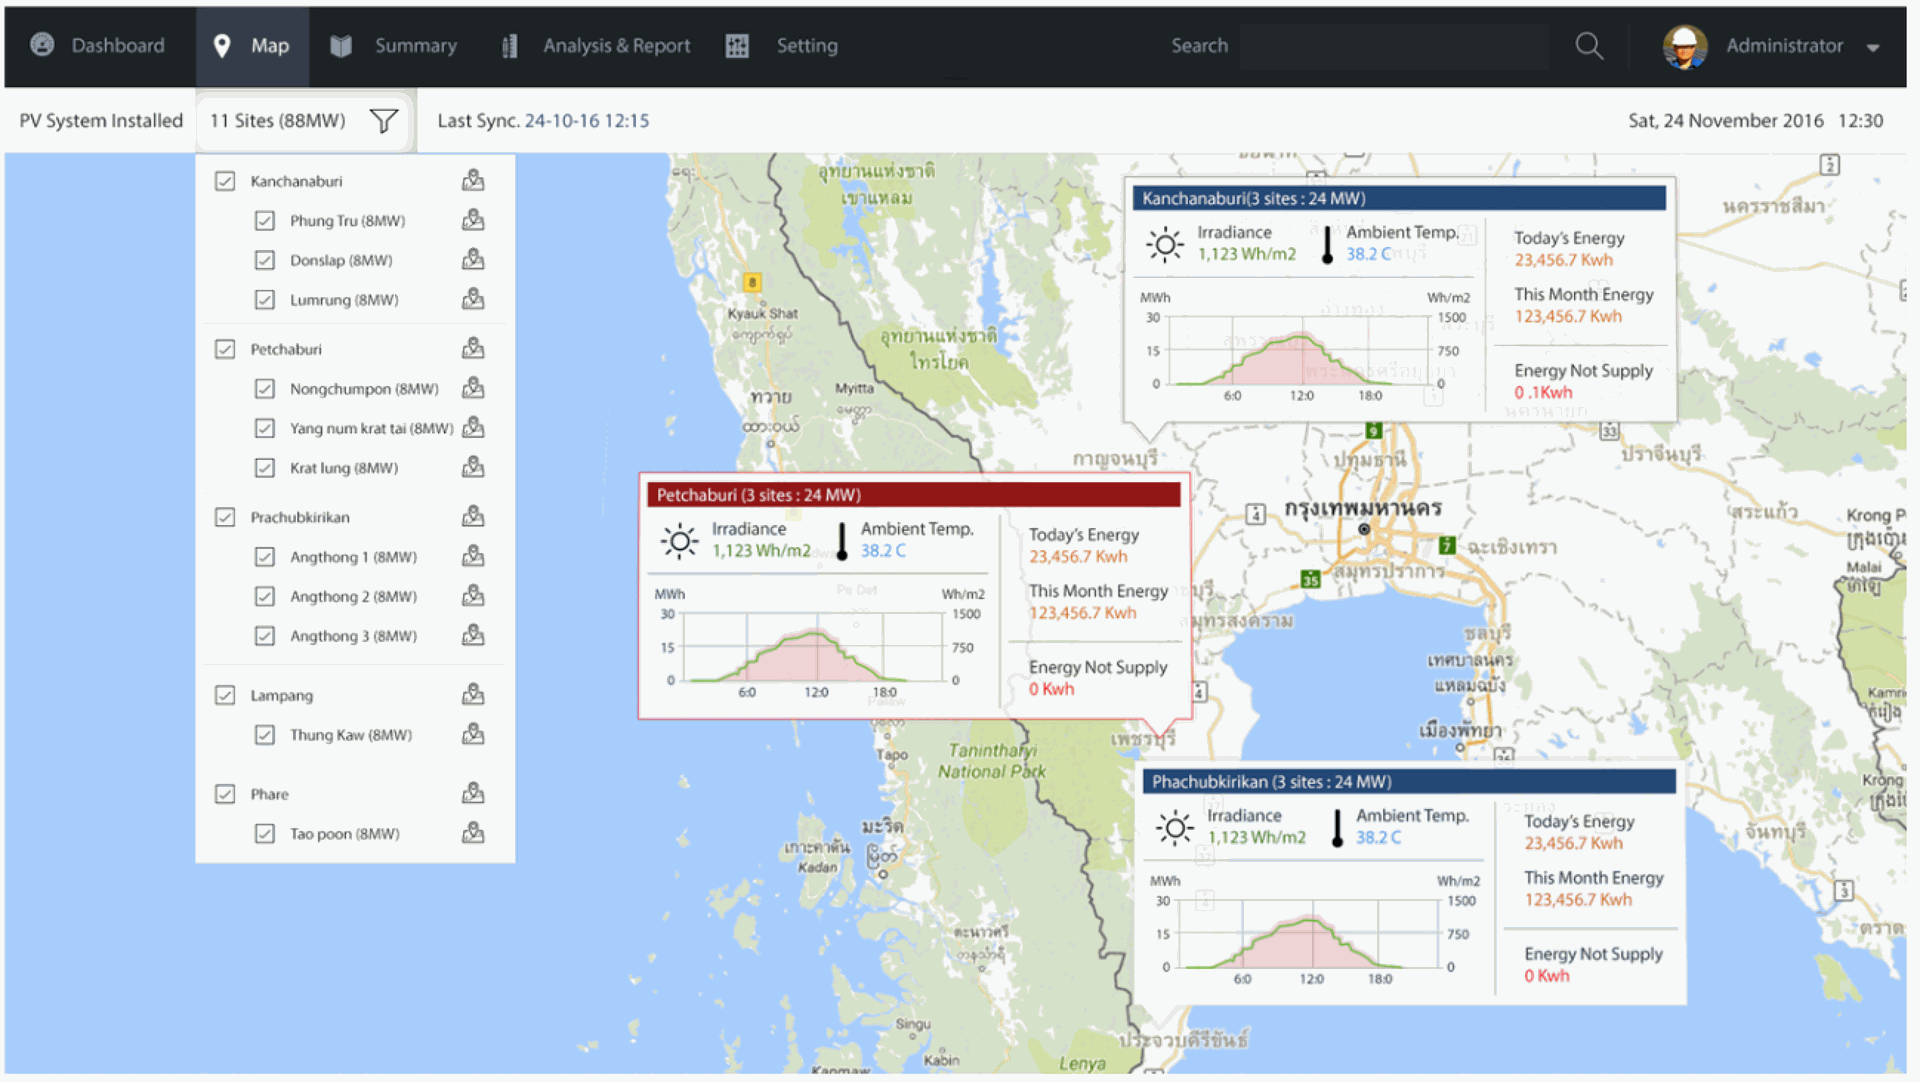The image size is (1920, 1083).
Task: Collapse the Lampang group entry
Action: click(281, 695)
